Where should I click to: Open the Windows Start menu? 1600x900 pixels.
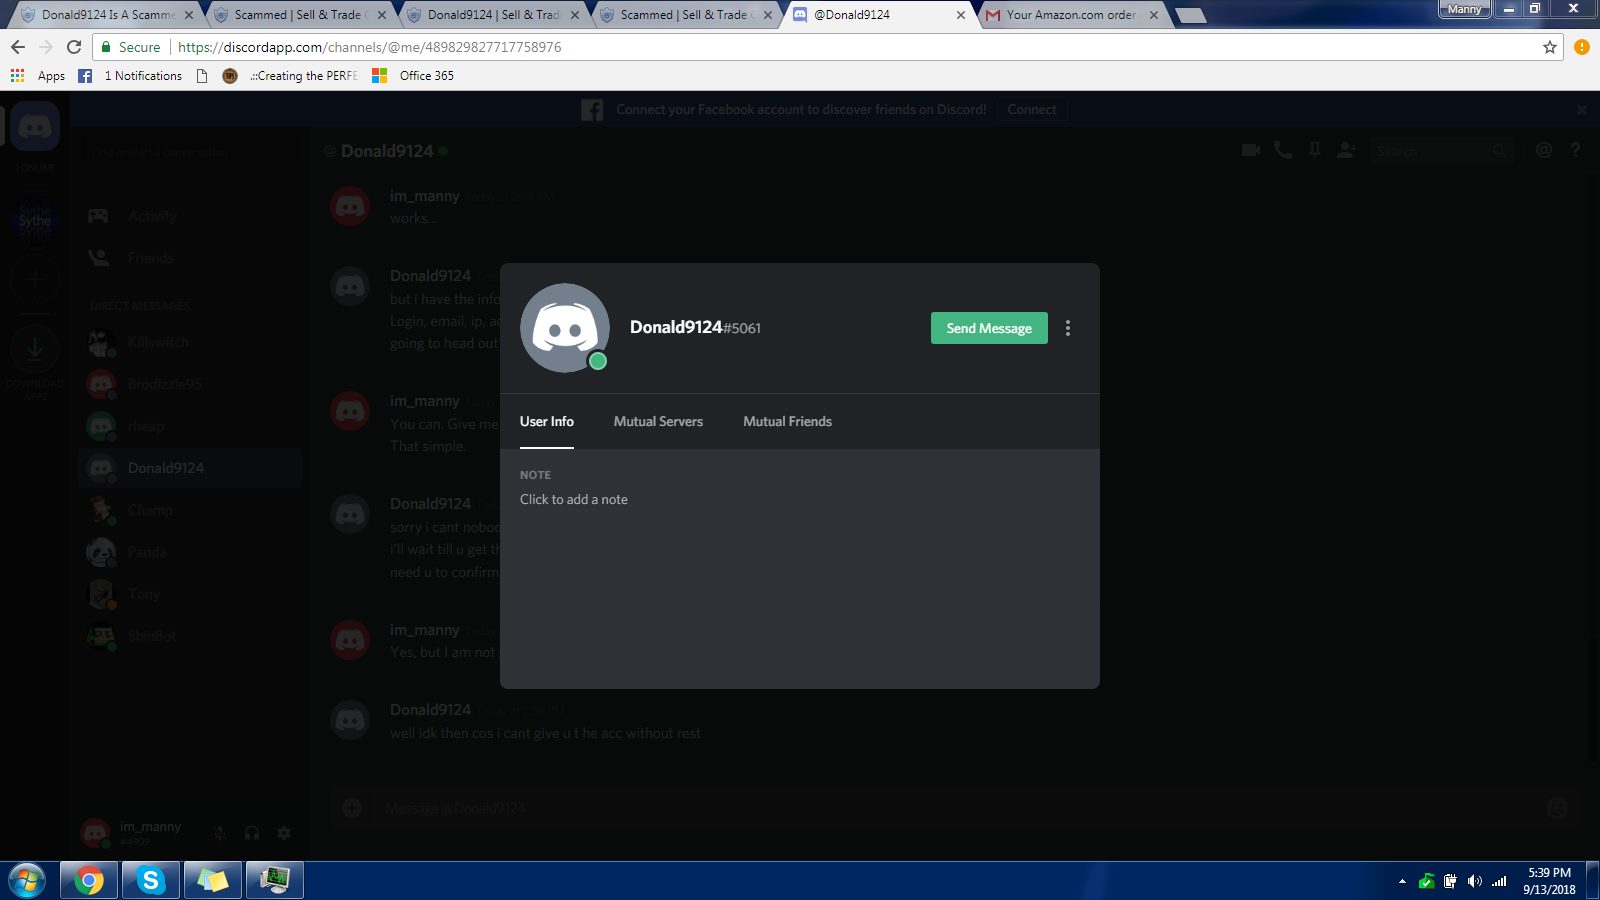tap(27, 880)
